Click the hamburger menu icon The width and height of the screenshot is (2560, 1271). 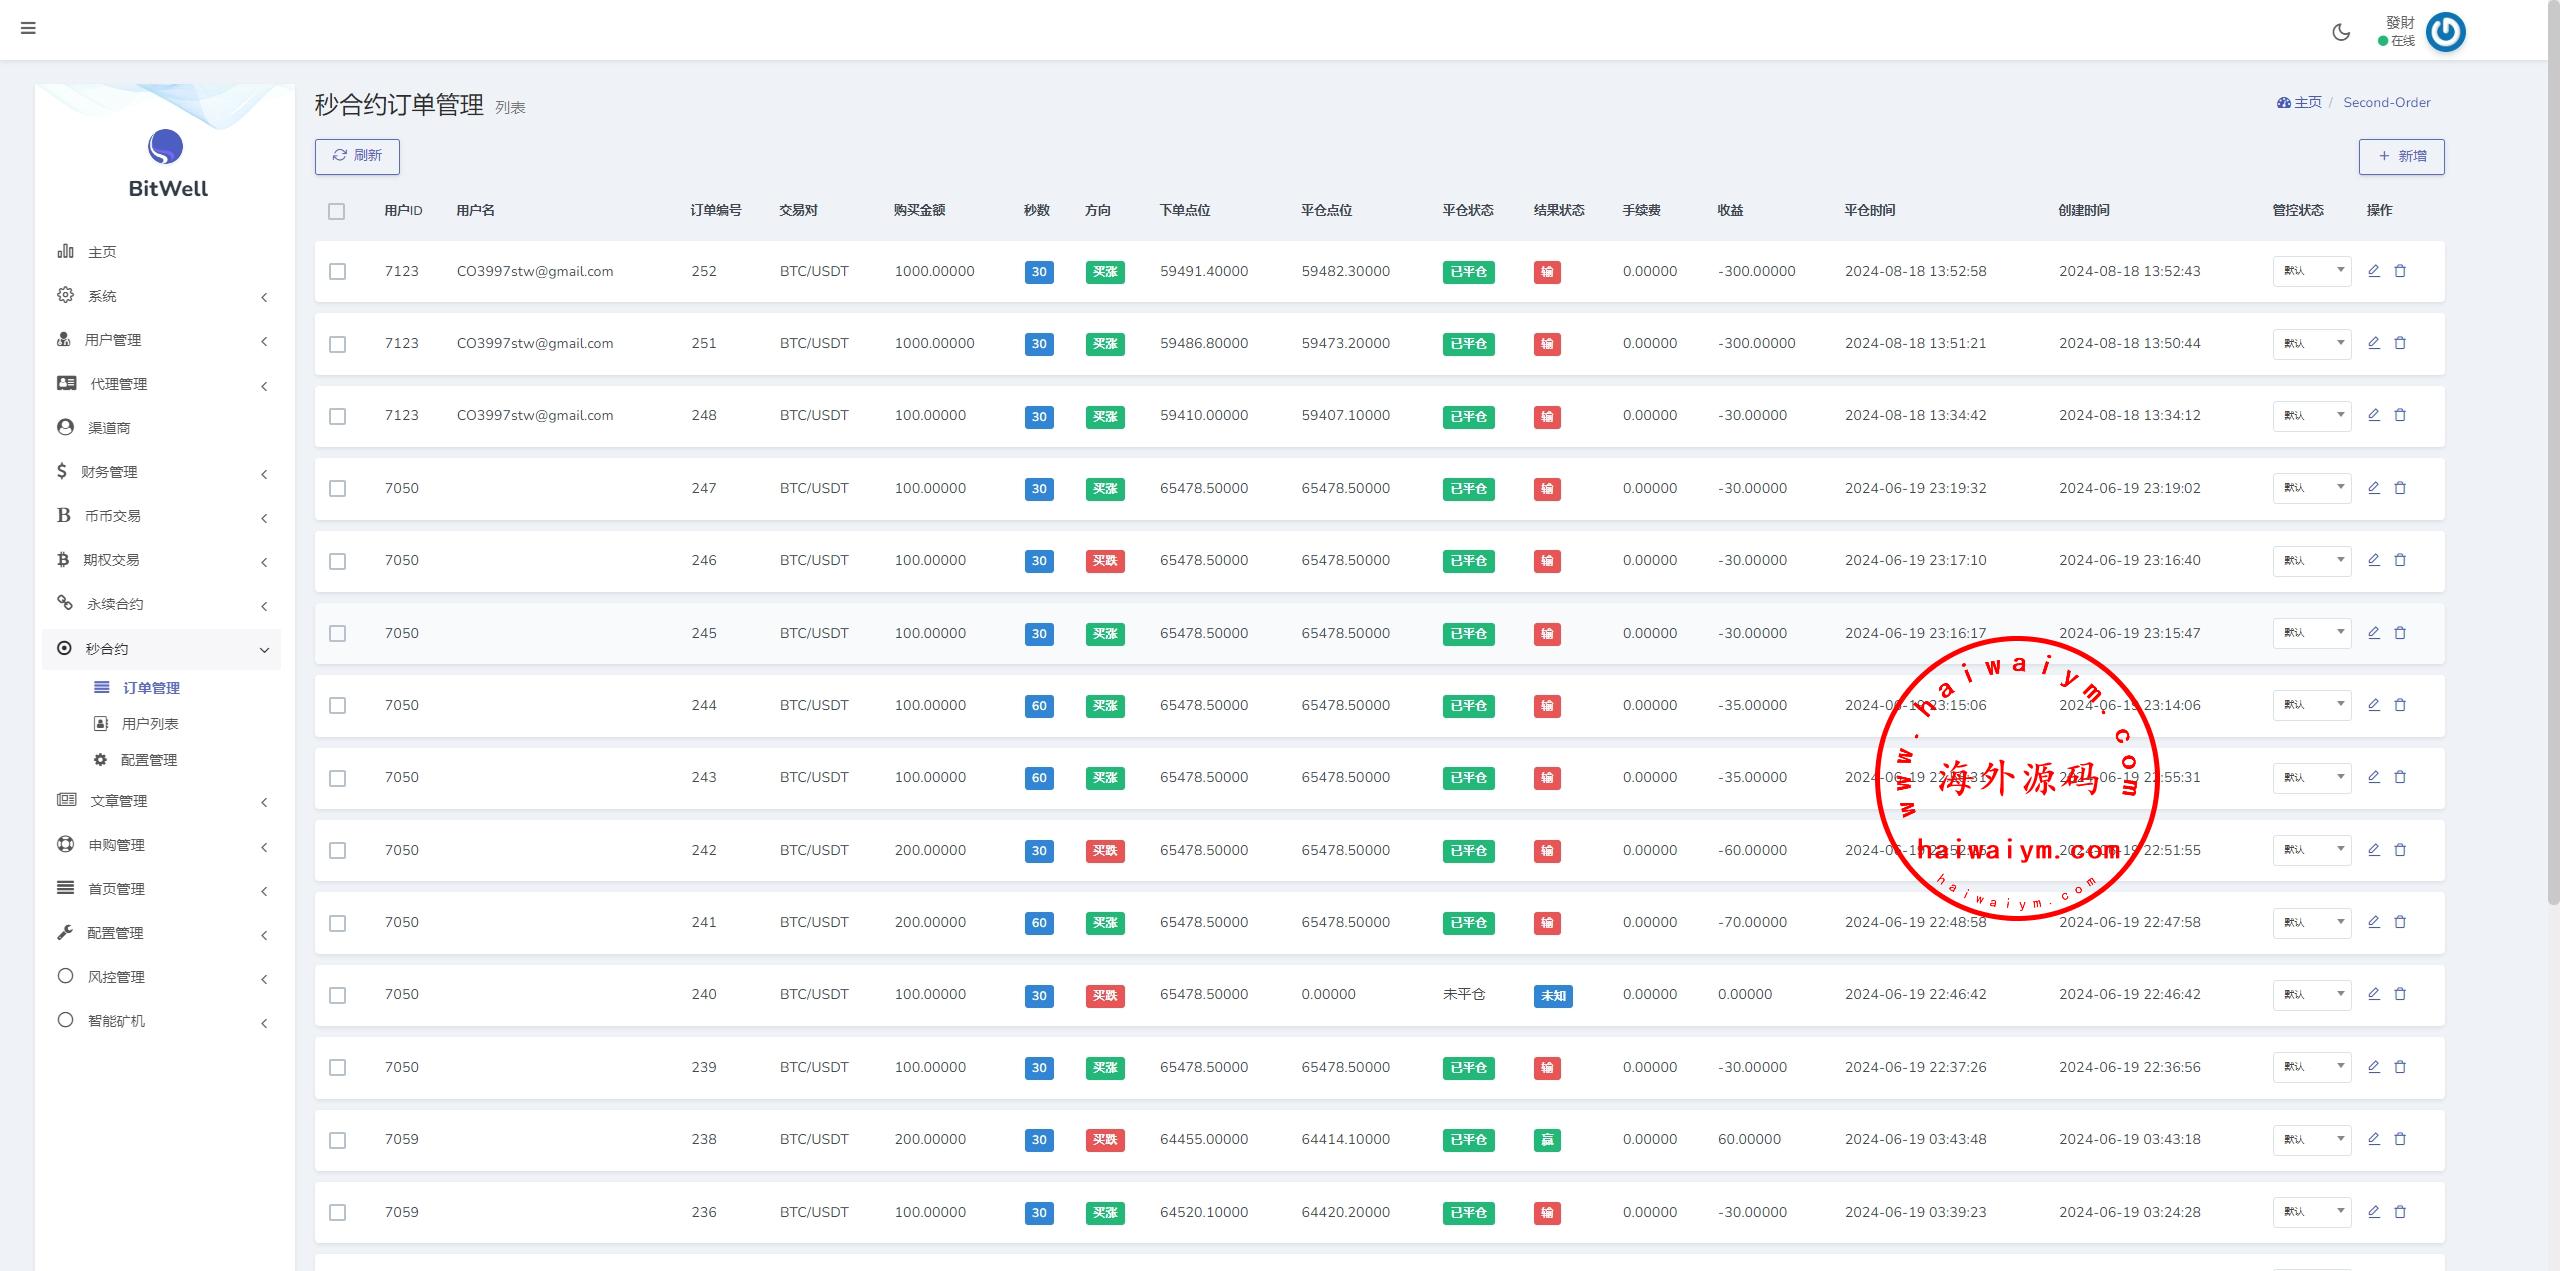[28, 28]
